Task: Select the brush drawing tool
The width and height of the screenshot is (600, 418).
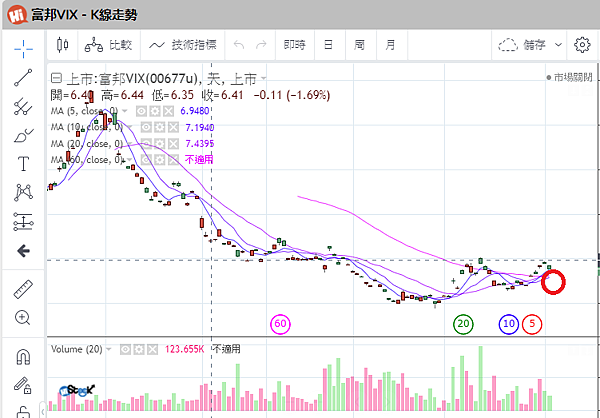Action: coord(23,135)
